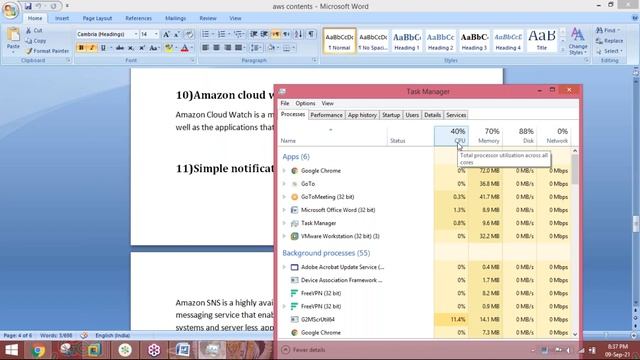Open the References ribbon tab
Screen dimensions: 640x360
(x=138, y=18)
